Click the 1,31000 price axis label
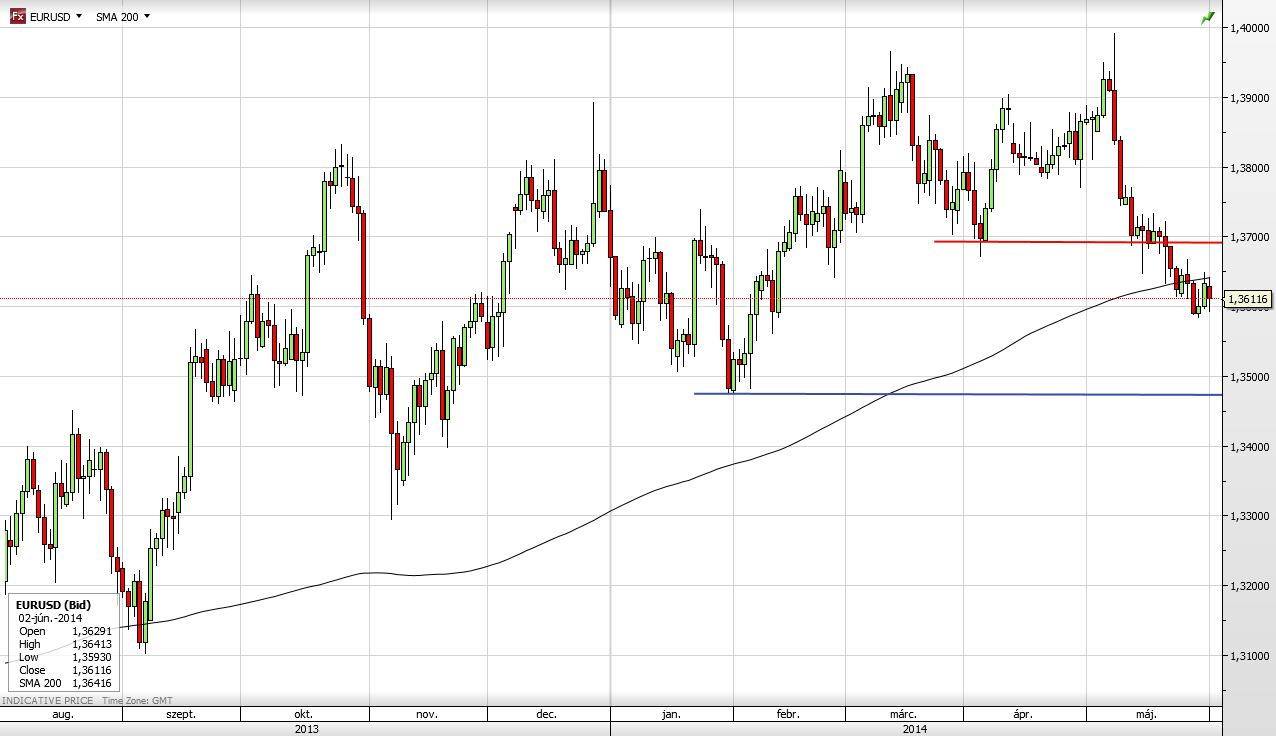The width and height of the screenshot is (1276, 736). coord(1249,656)
